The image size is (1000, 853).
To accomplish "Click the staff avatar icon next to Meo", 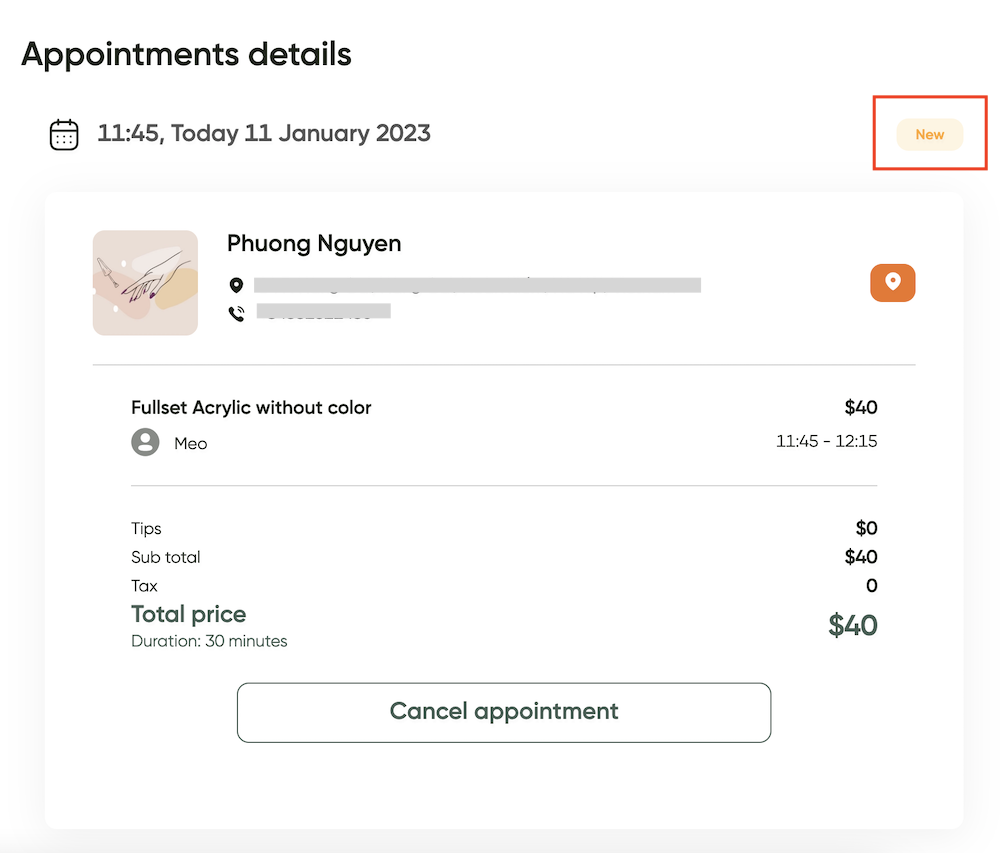I will point(145,442).
